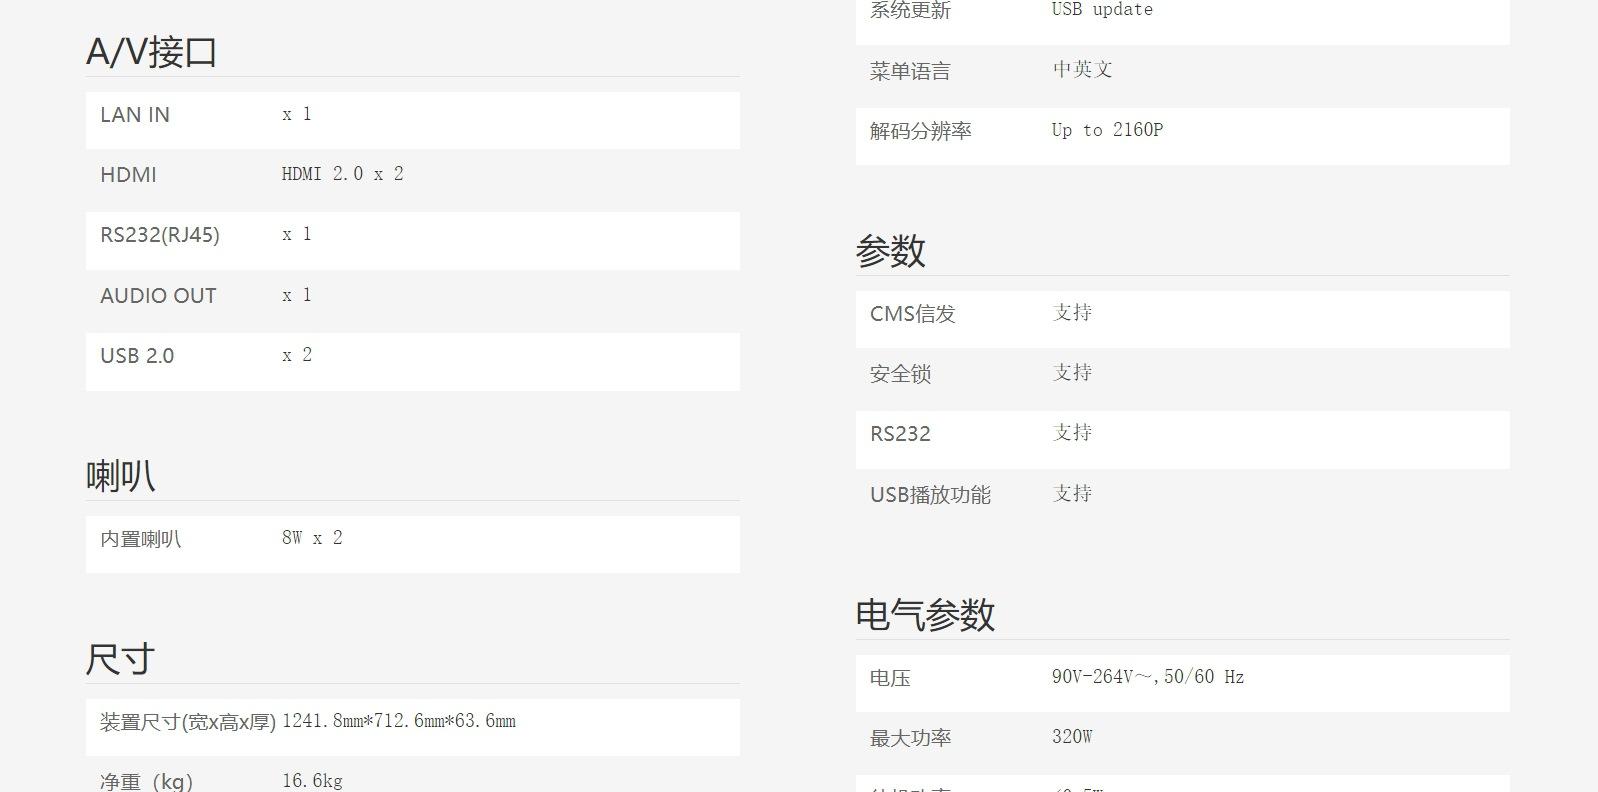The height and width of the screenshot is (792, 1598).
Task: Click the 喇叭 section heading
Action: [120, 476]
